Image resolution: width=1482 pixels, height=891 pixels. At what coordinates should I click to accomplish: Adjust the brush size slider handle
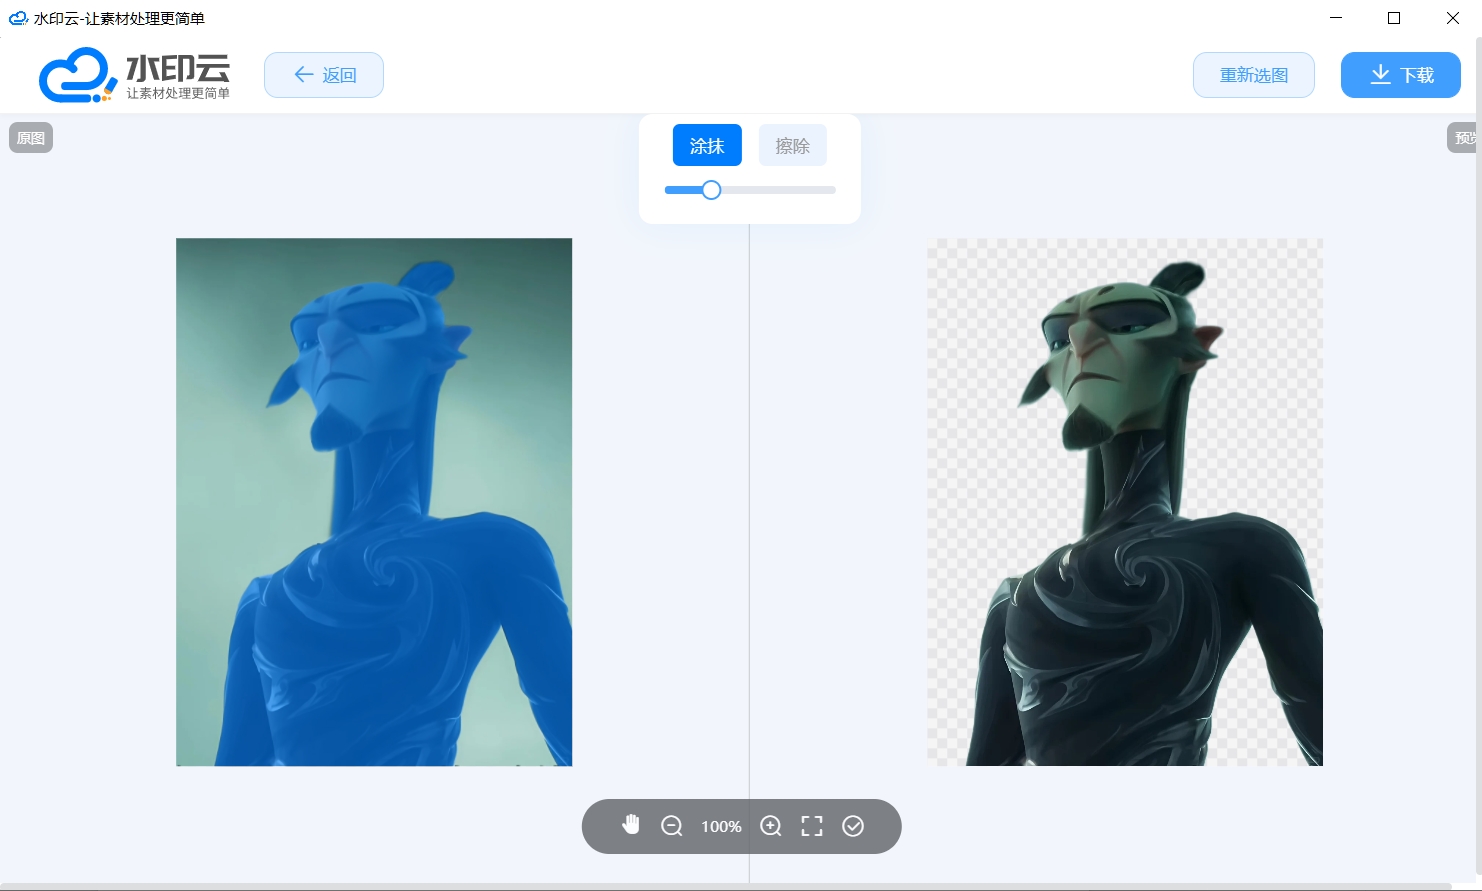coord(711,190)
